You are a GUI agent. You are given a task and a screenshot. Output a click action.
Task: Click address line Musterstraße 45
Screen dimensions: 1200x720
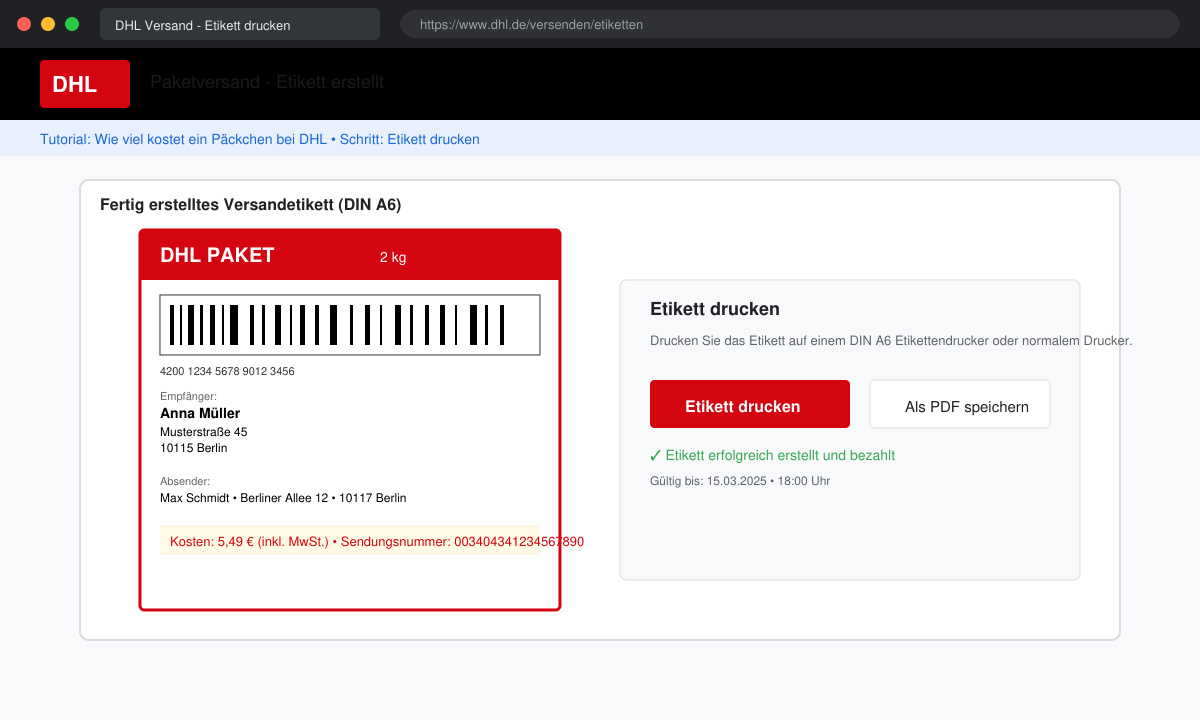204,432
